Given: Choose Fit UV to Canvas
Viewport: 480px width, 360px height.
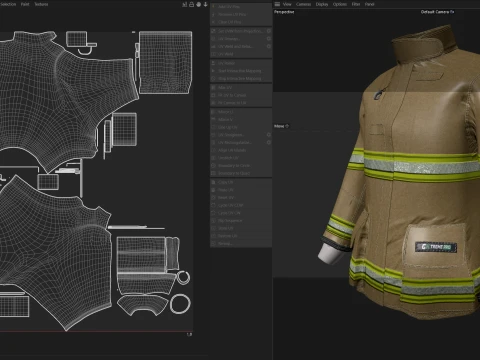Looking at the screenshot, I should tap(241, 95).
